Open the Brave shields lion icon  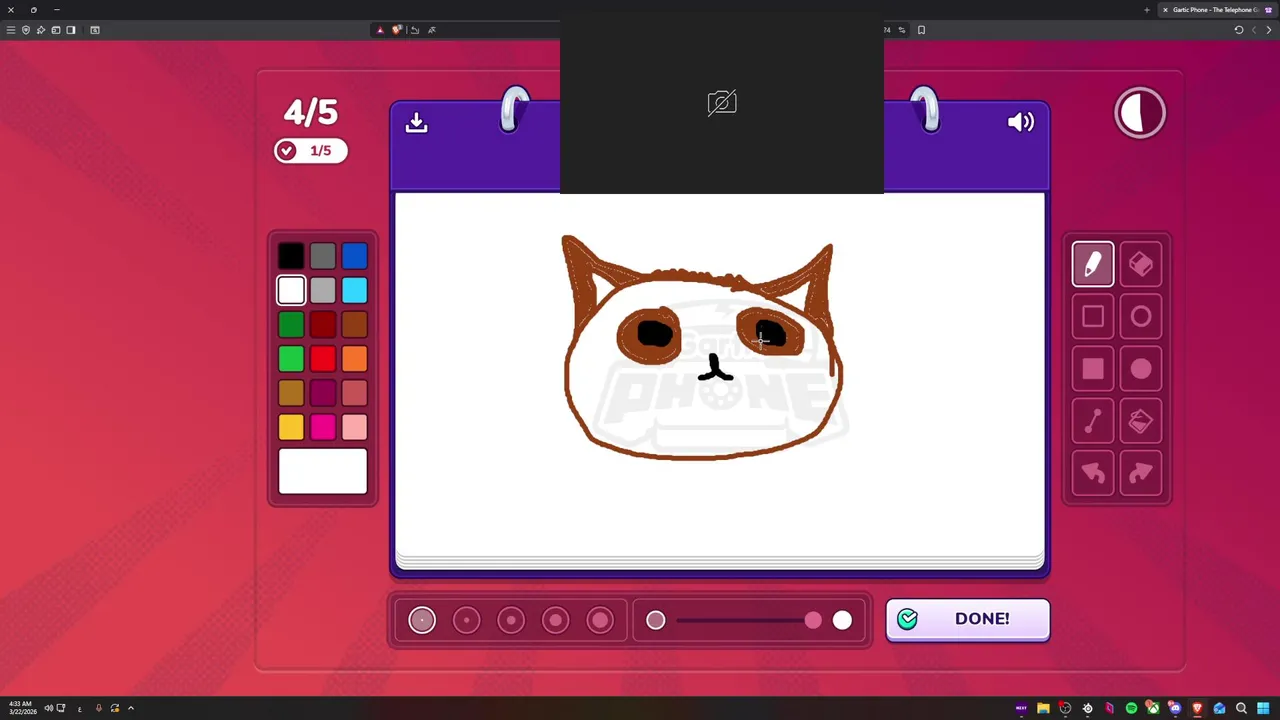tap(396, 30)
